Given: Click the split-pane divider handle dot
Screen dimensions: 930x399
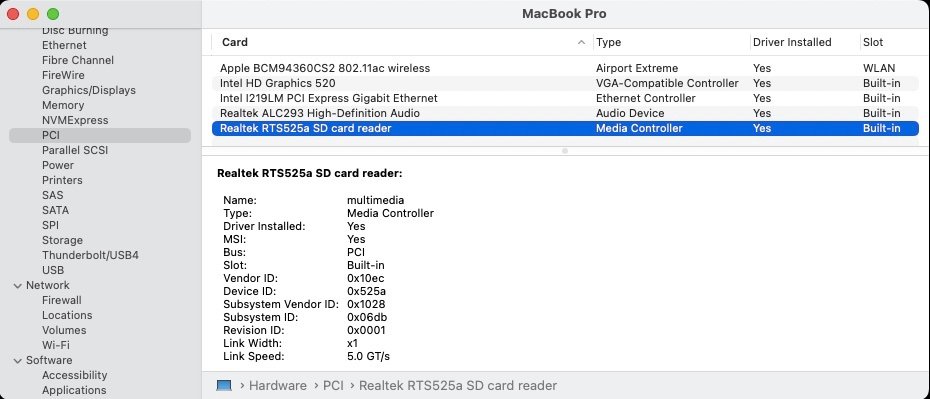Looking at the screenshot, I should pyautogui.click(x=565, y=151).
